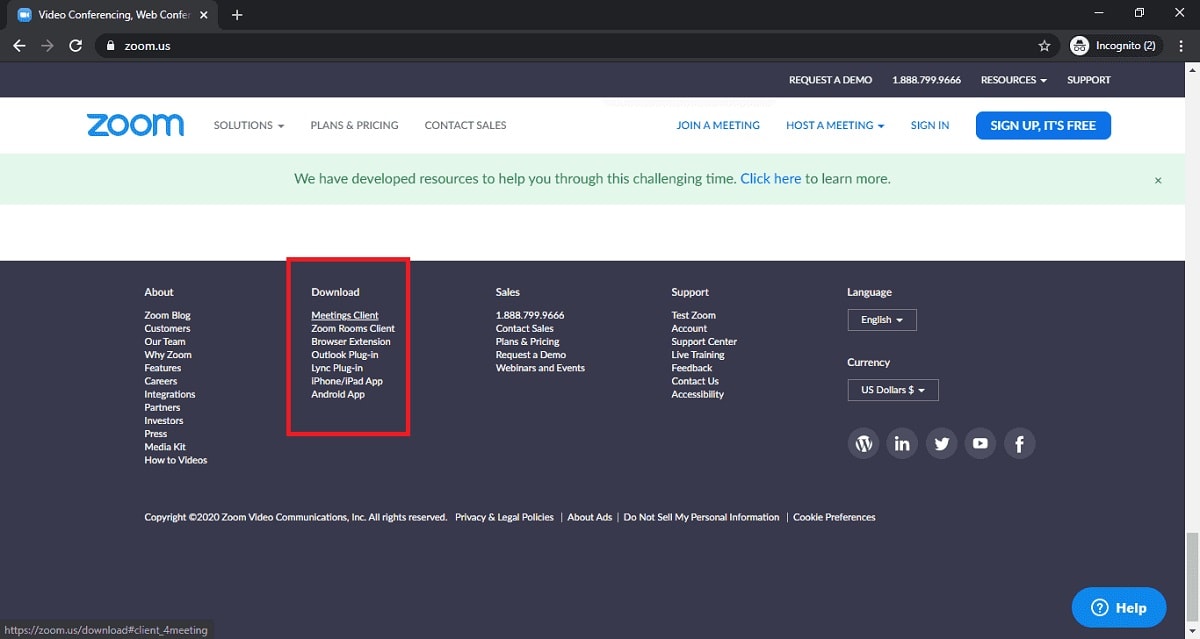
Task: Expand the Solutions menu
Action: [x=249, y=125]
